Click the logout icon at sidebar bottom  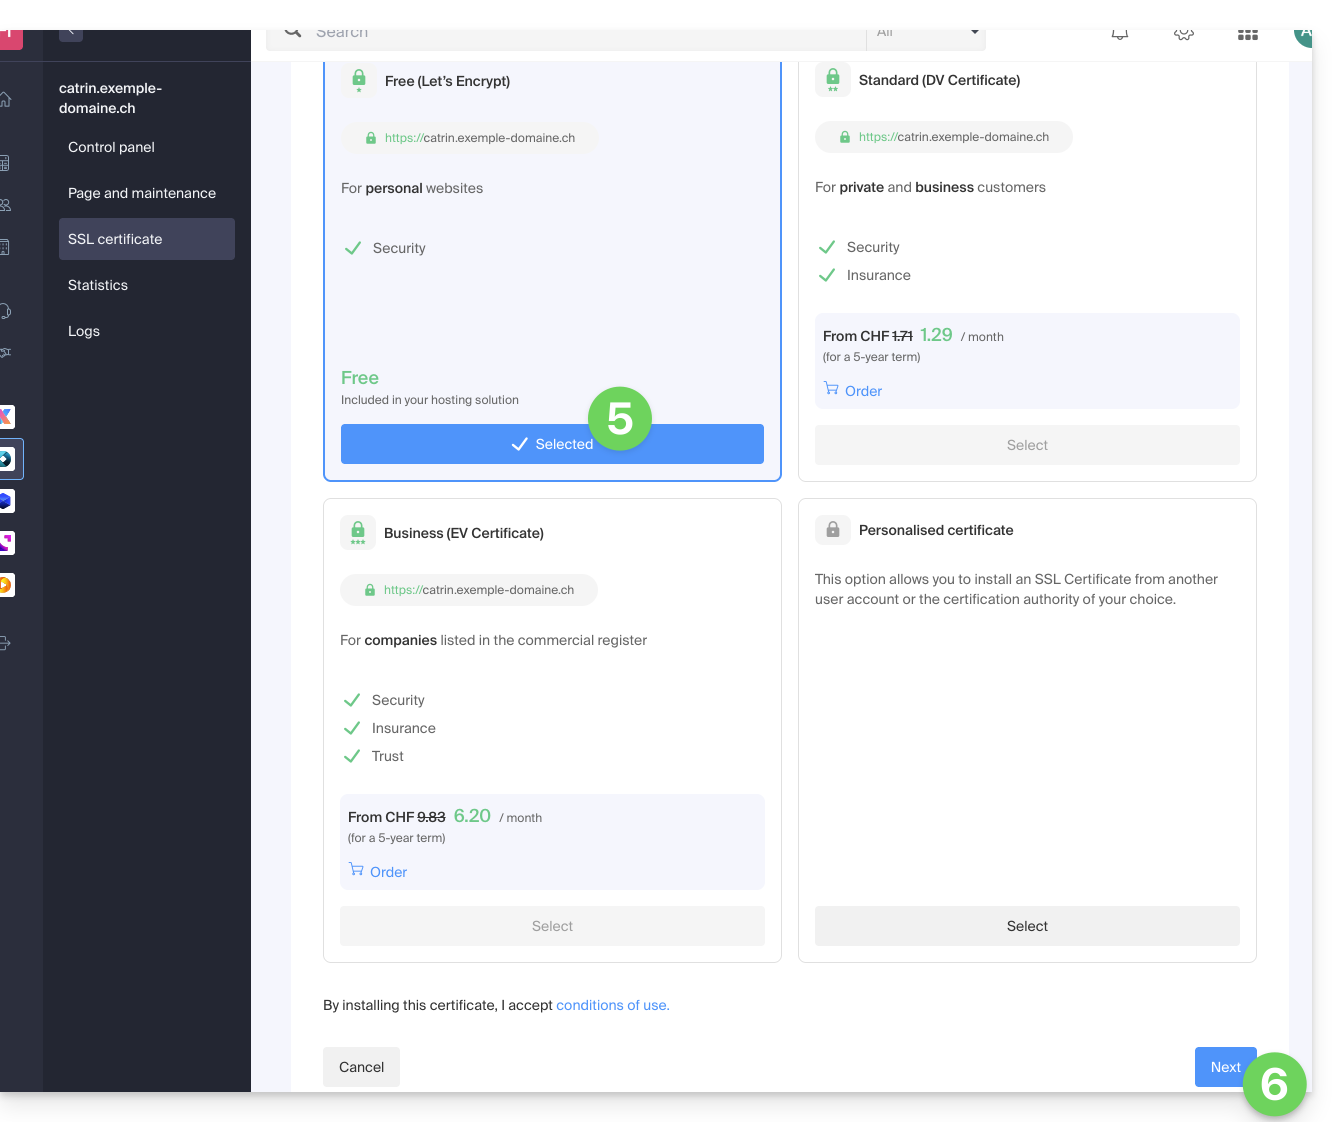[x=6, y=643]
